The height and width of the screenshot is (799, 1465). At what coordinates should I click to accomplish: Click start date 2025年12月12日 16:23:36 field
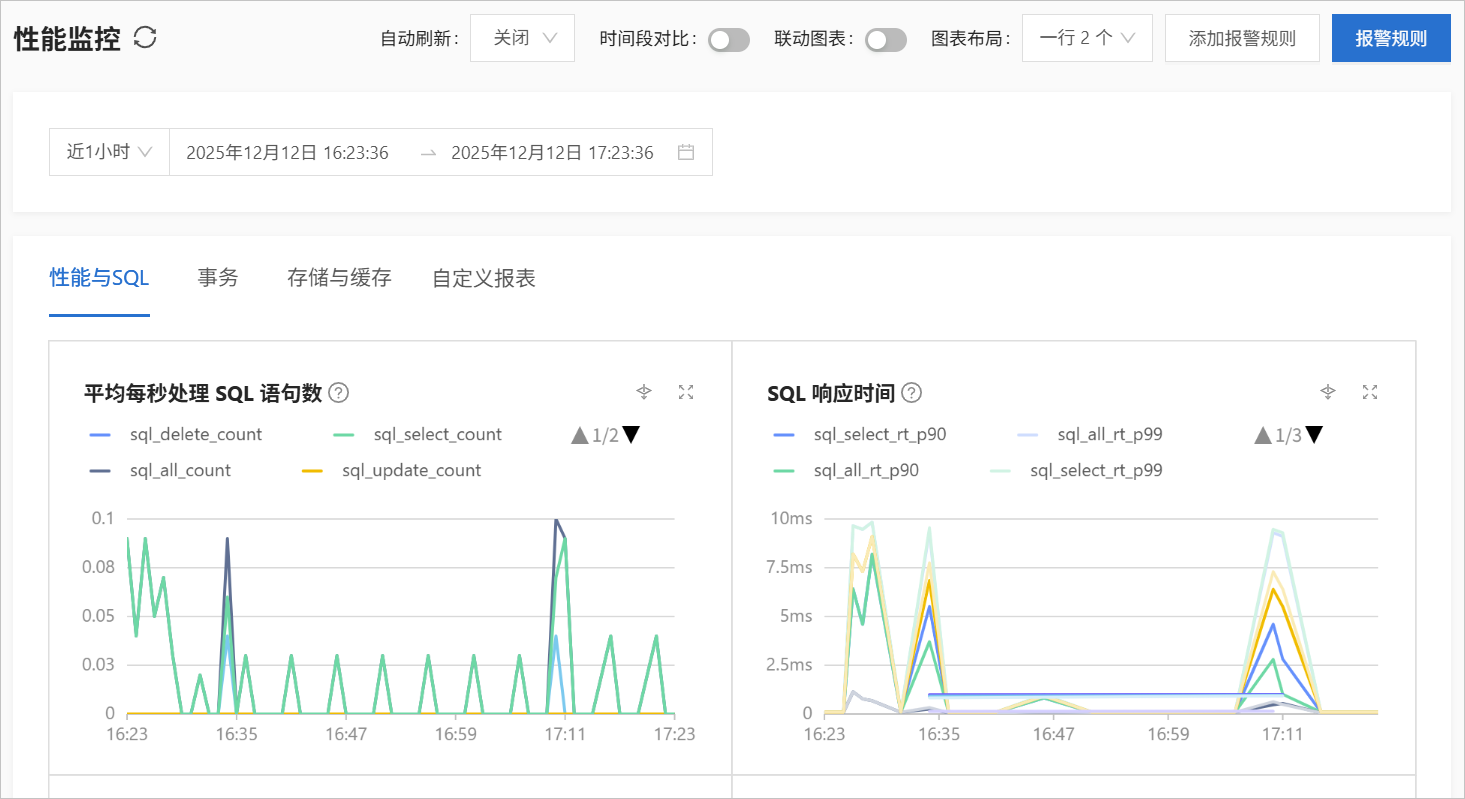(x=287, y=152)
